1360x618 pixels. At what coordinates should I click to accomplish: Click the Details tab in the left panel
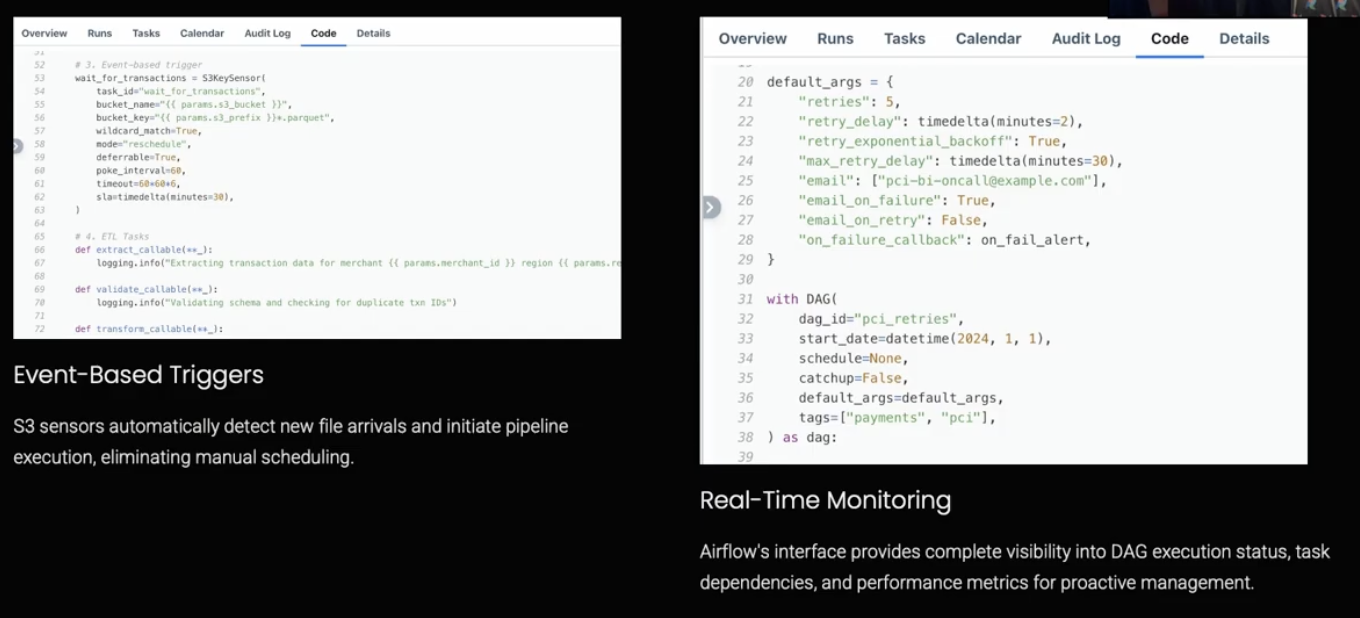coord(373,33)
